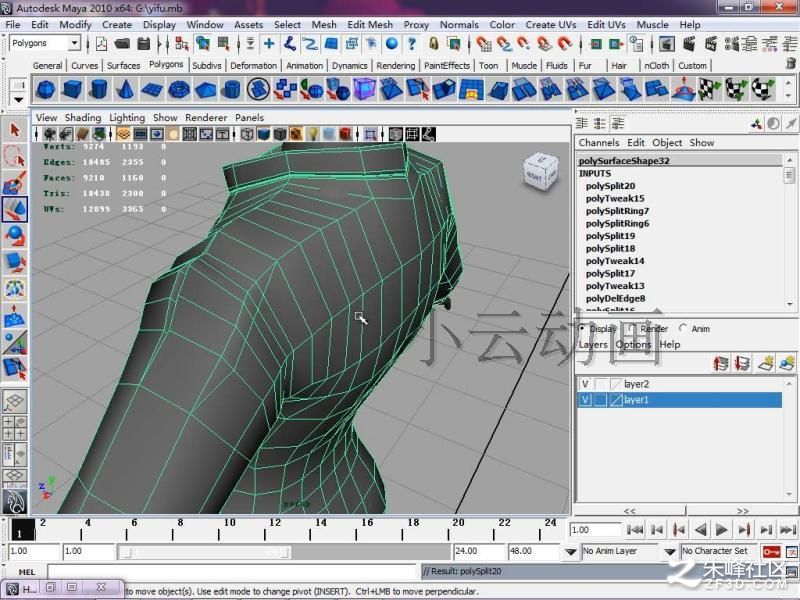Toggle the lock selection padlock icon
The width and height of the screenshot is (800, 600).
433,44
